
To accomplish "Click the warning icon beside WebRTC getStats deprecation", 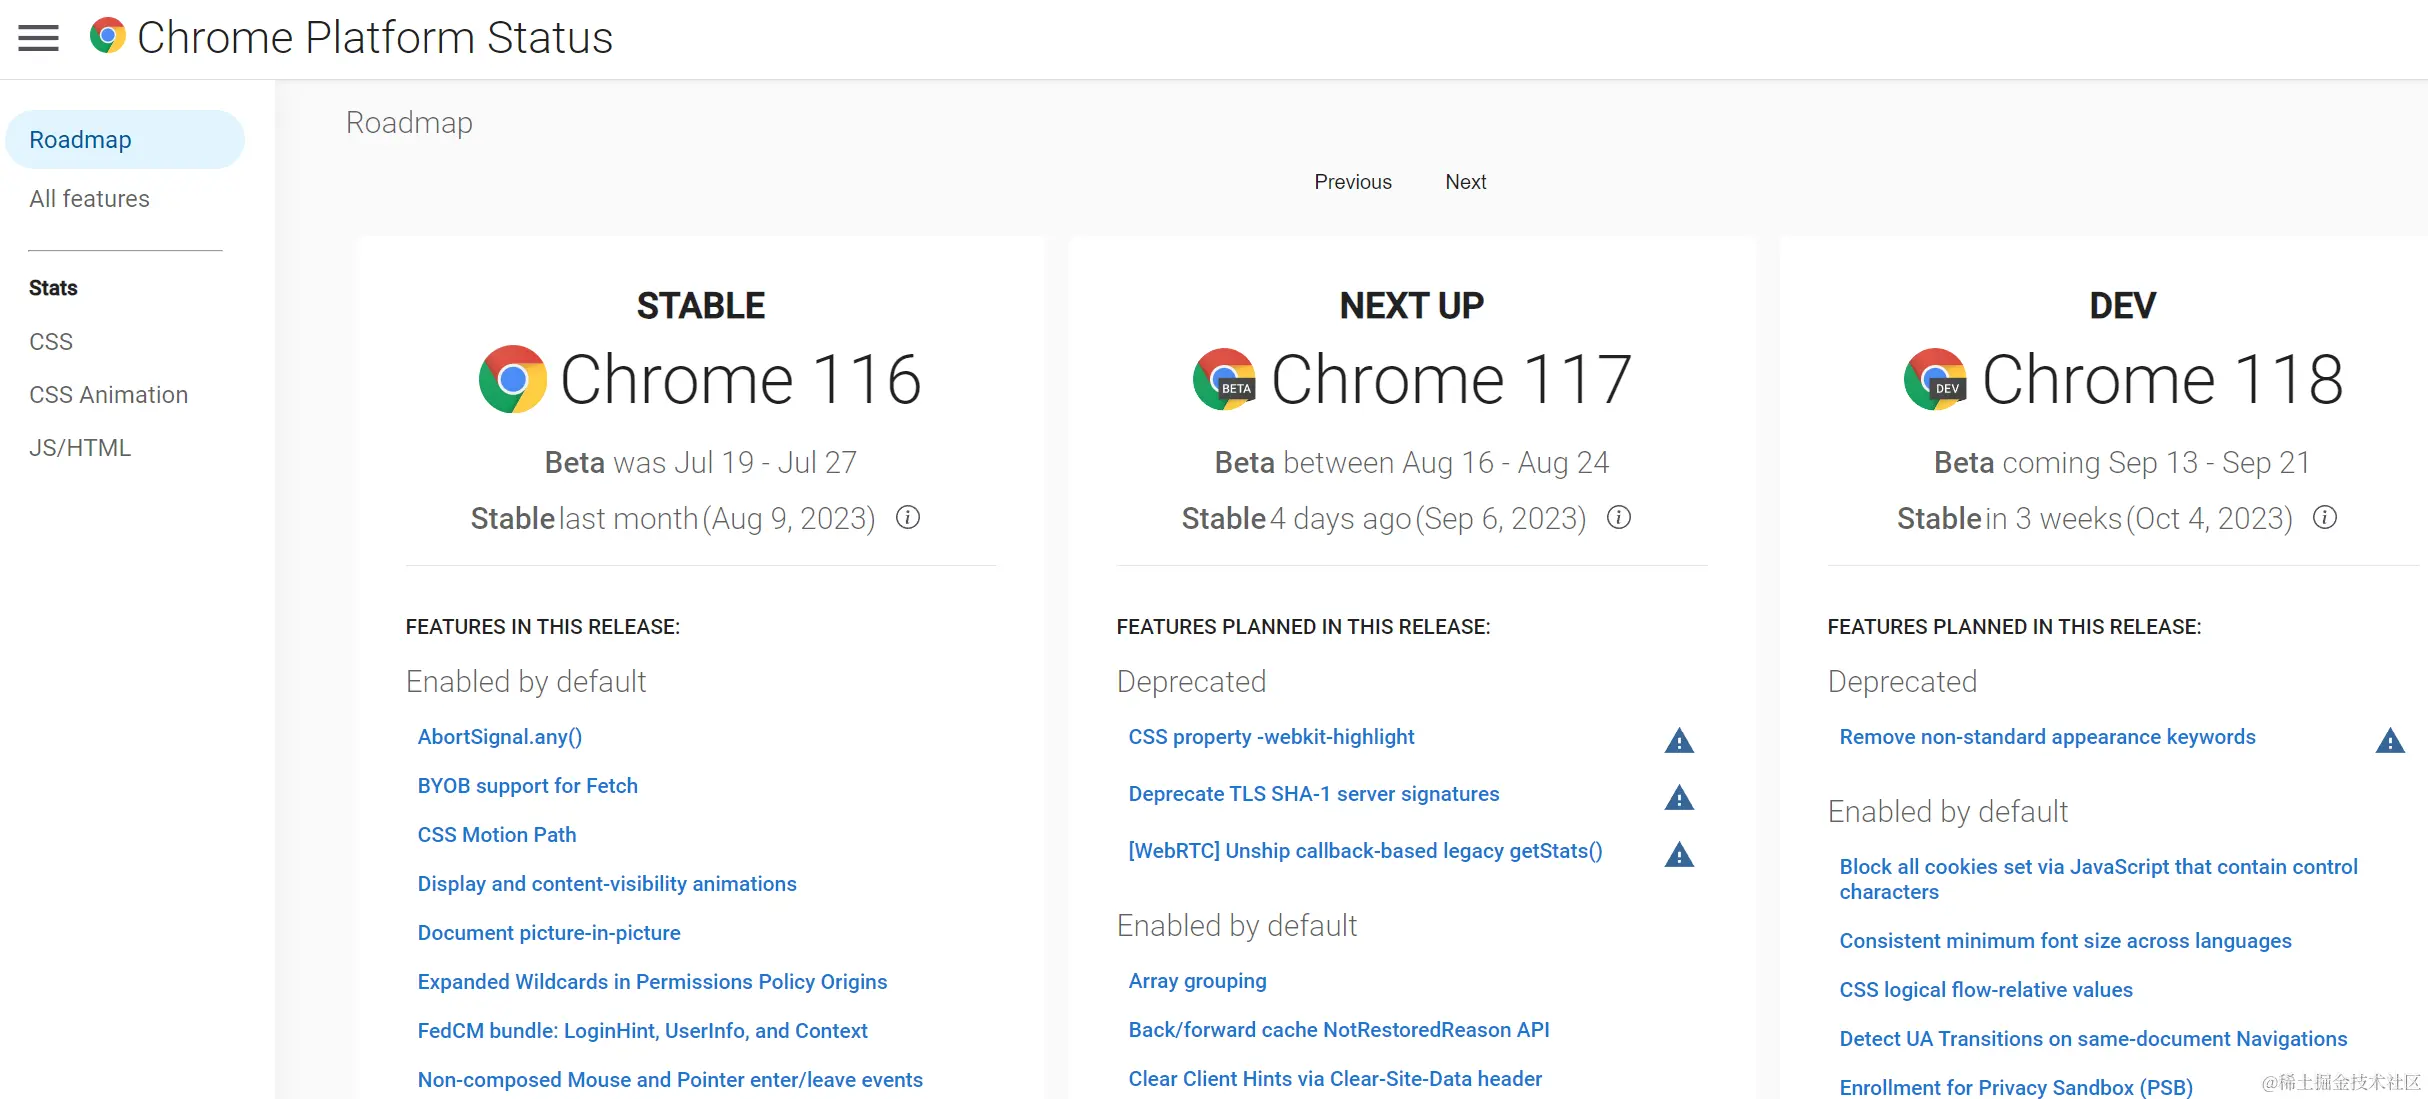I will (1678, 855).
